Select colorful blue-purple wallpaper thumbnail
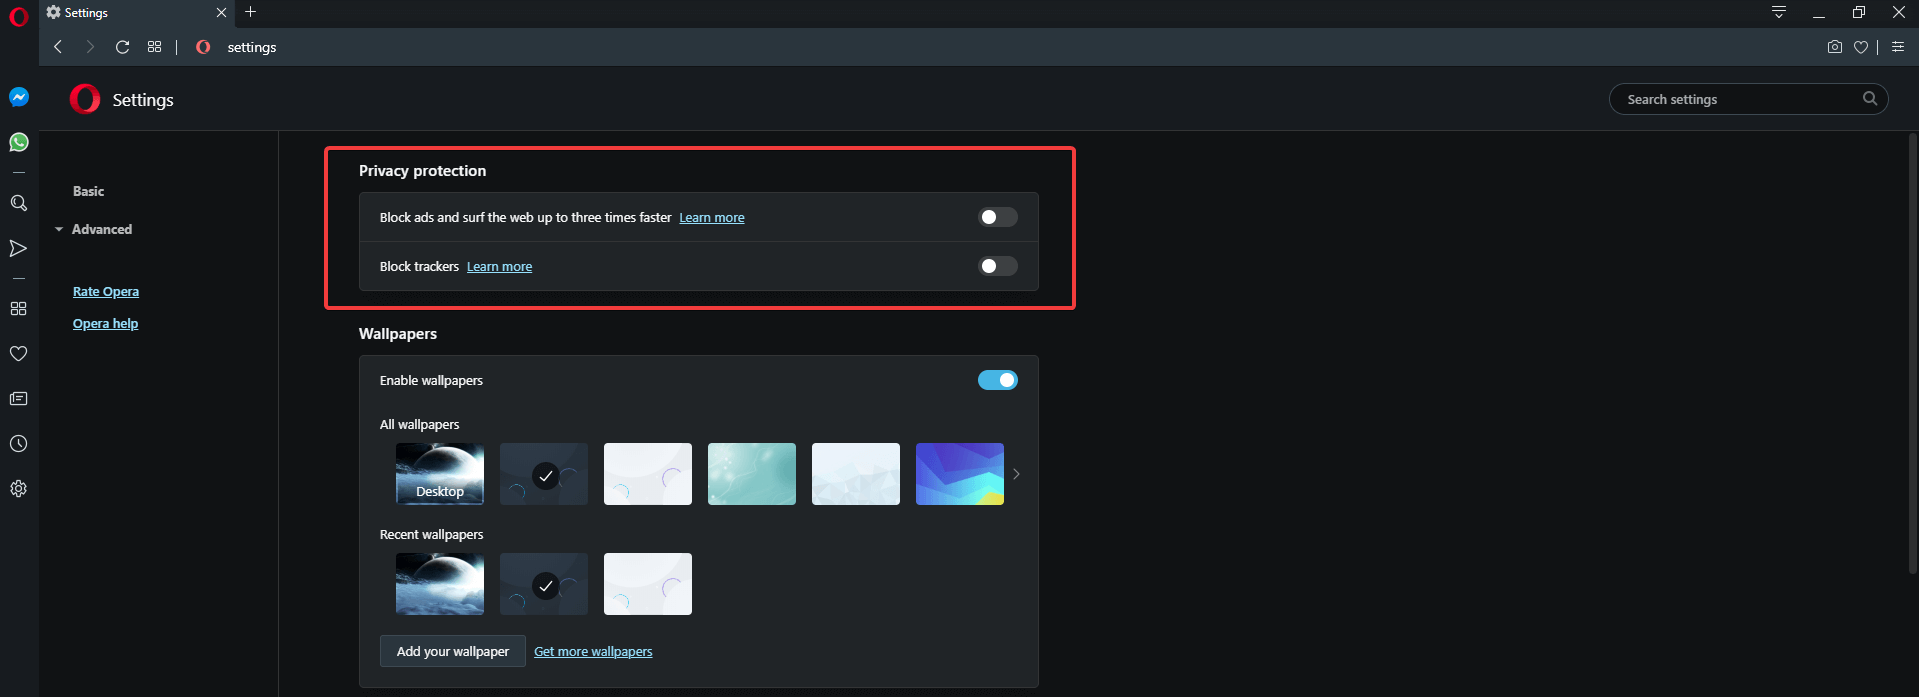Screen dimensions: 1919x697 tap(960, 474)
